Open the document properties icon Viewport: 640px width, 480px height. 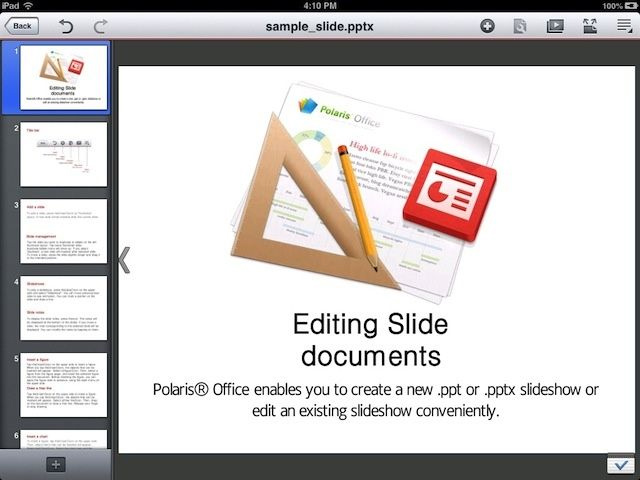tap(520, 26)
